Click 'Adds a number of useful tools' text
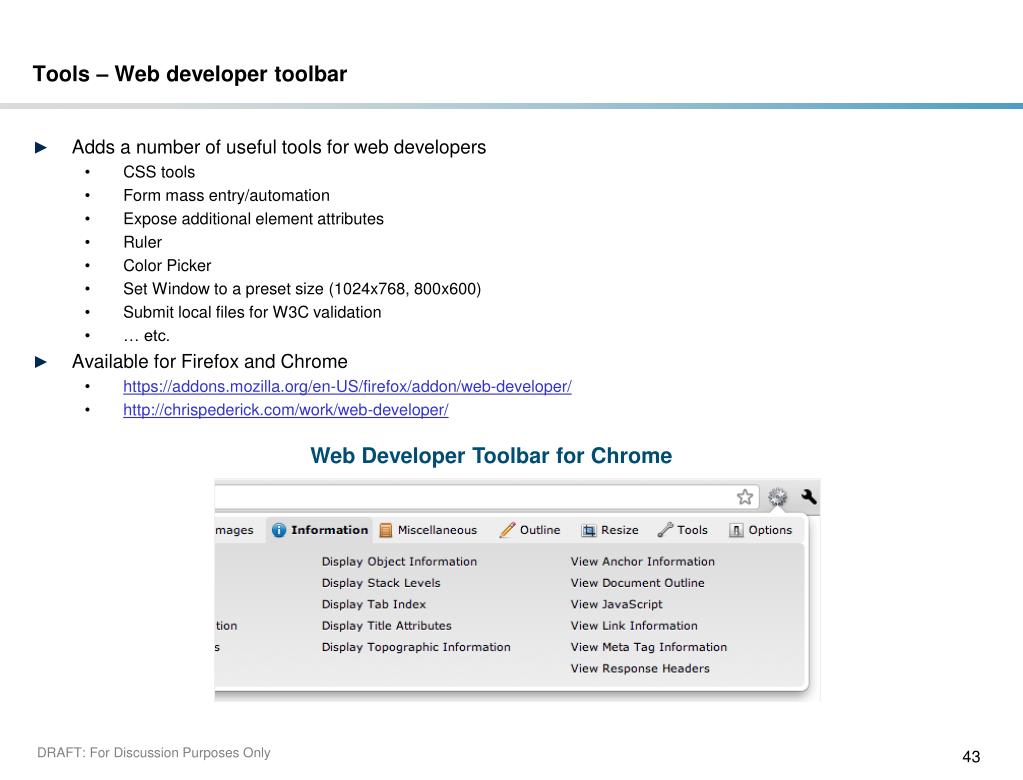1023x780 pixels. pos(279,147)
